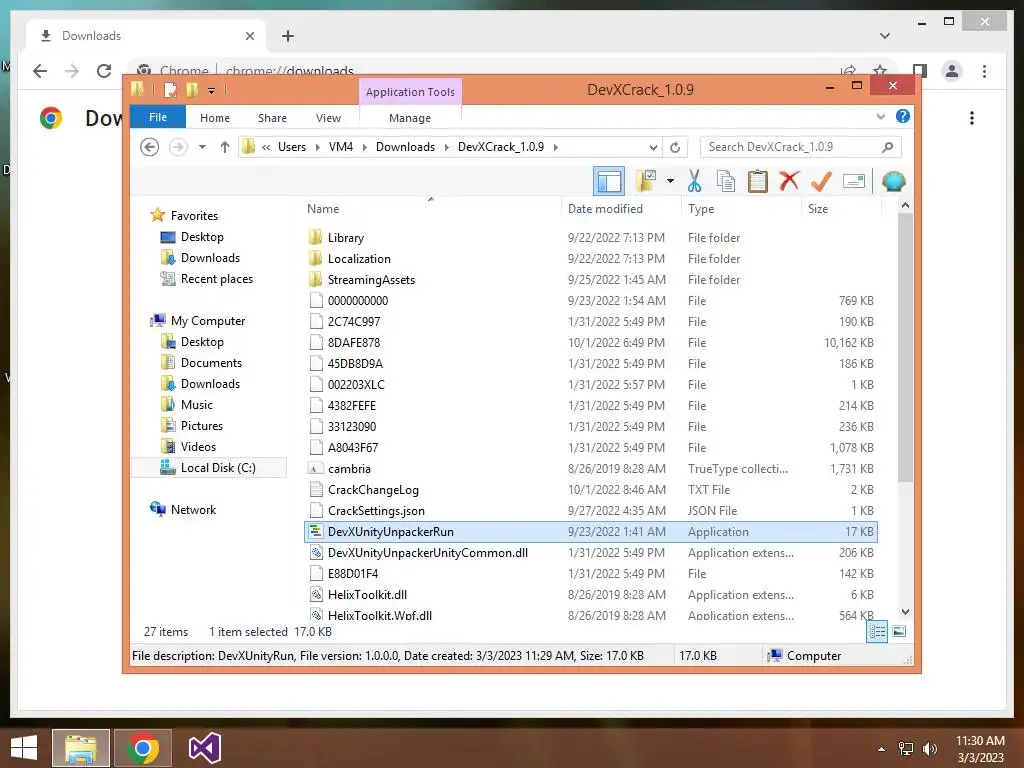Click Chrome side panel icon
1024x768 pixels.
click(920, 71)
